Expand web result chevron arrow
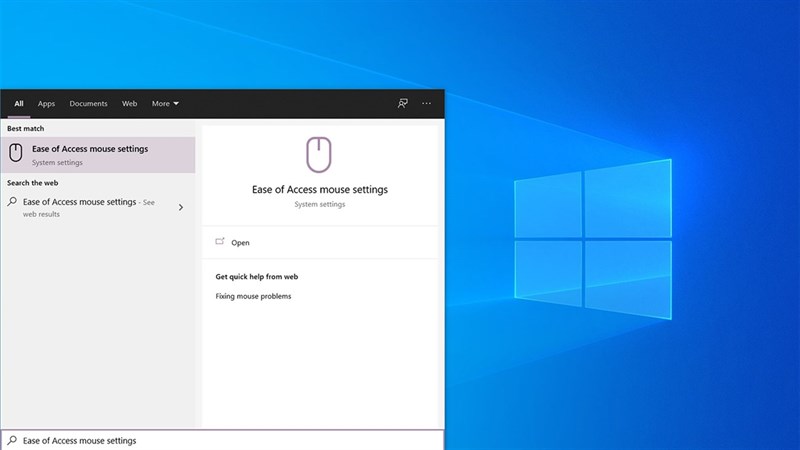Screen dimensions: 800x450 point(181,208)
